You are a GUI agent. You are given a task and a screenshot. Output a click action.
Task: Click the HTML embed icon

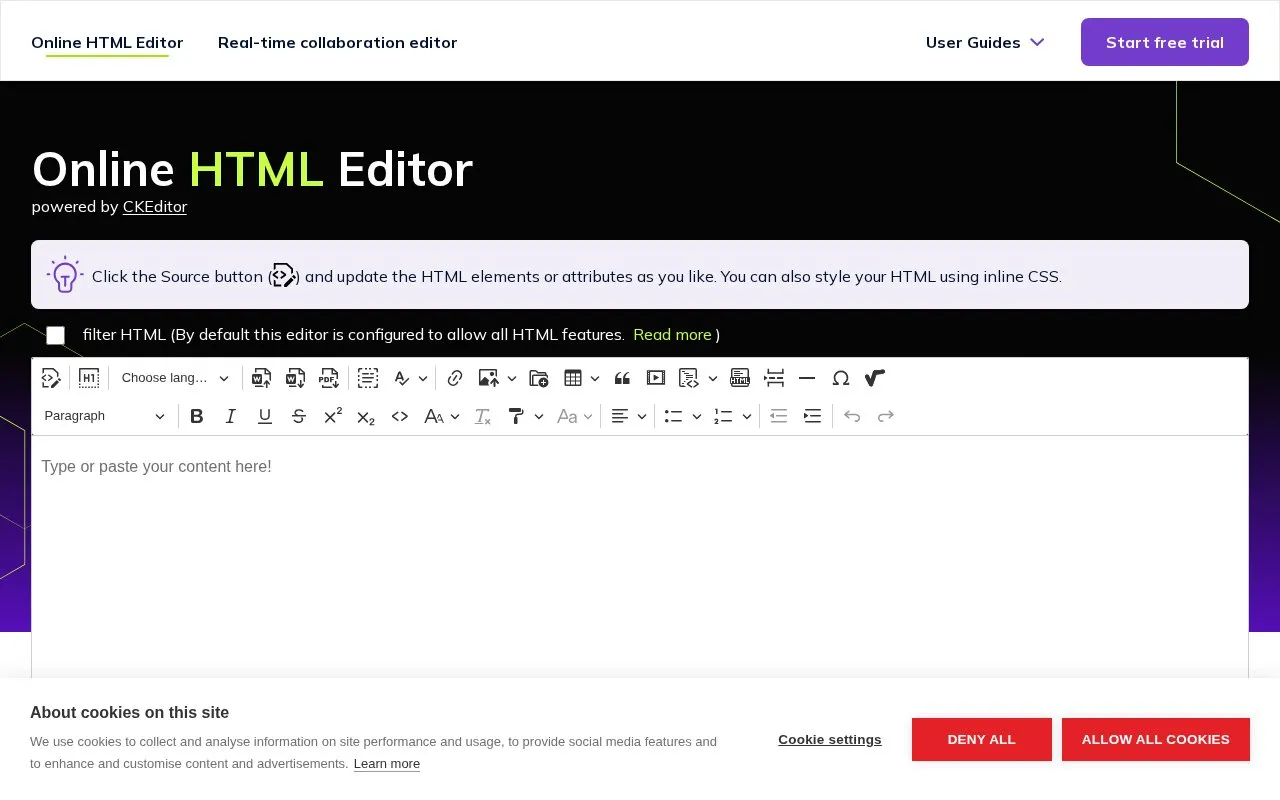pos(740,378)
